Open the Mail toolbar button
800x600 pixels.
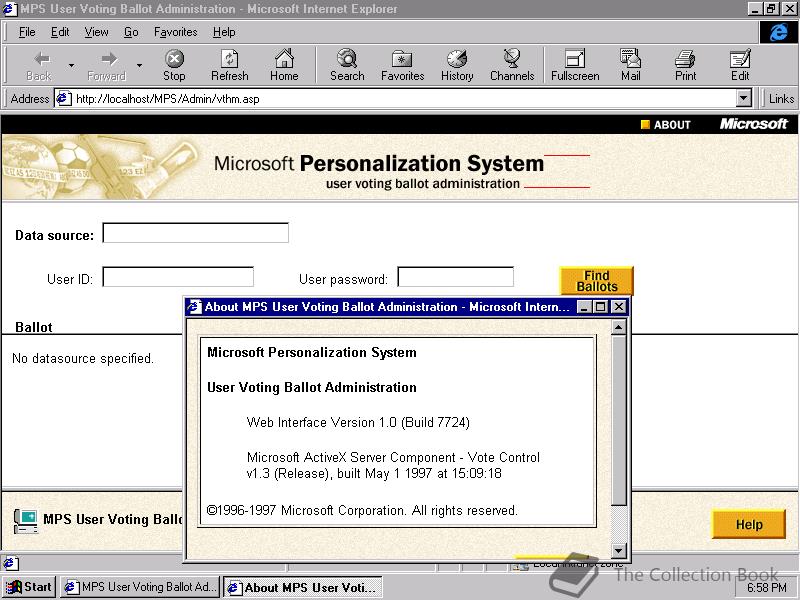coord(631,65)
